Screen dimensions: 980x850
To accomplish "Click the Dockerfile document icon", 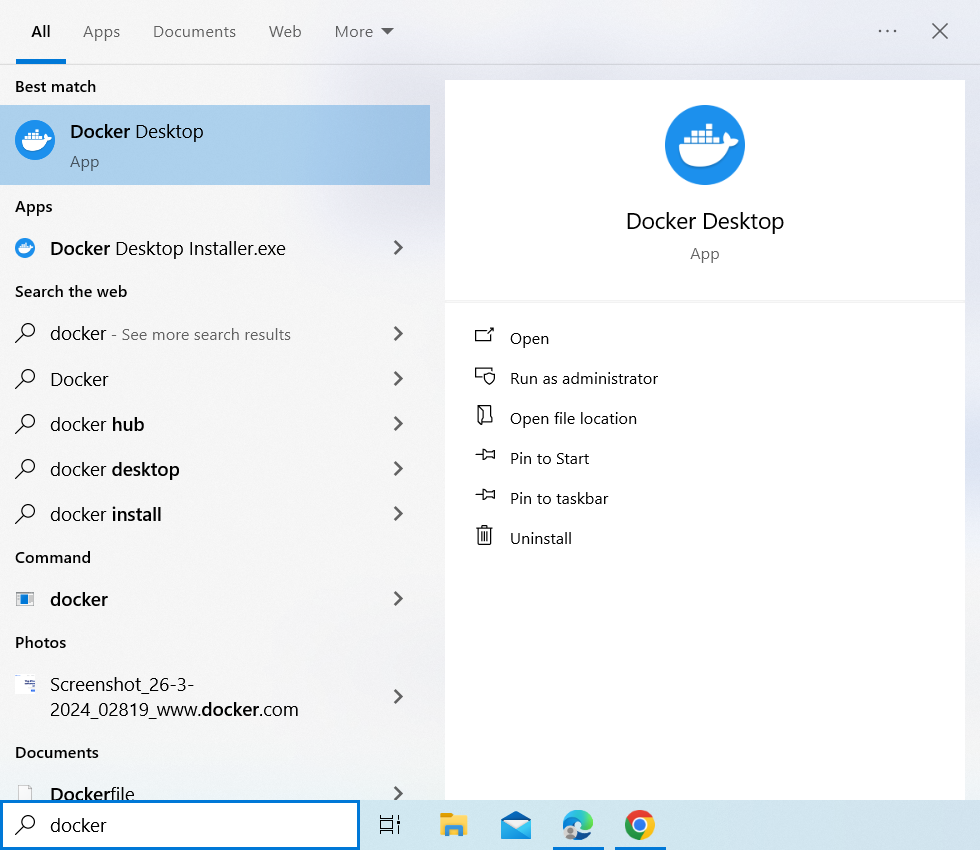I will pos(25,792).
